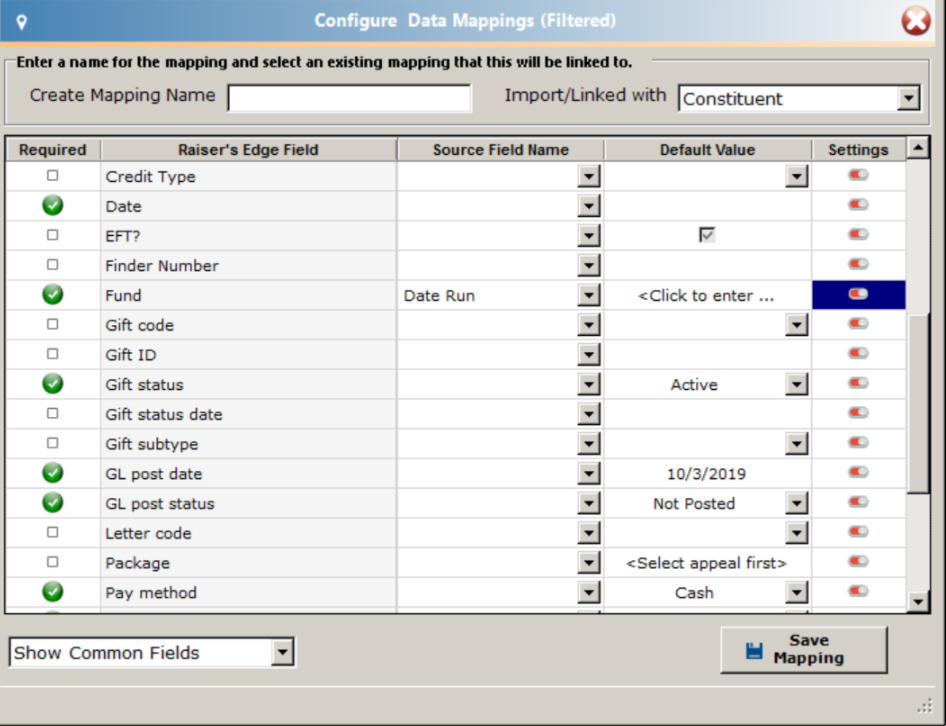
Task: Toggle the settings switch for Package
Action: pyautogui.click(x=859, y=561)
